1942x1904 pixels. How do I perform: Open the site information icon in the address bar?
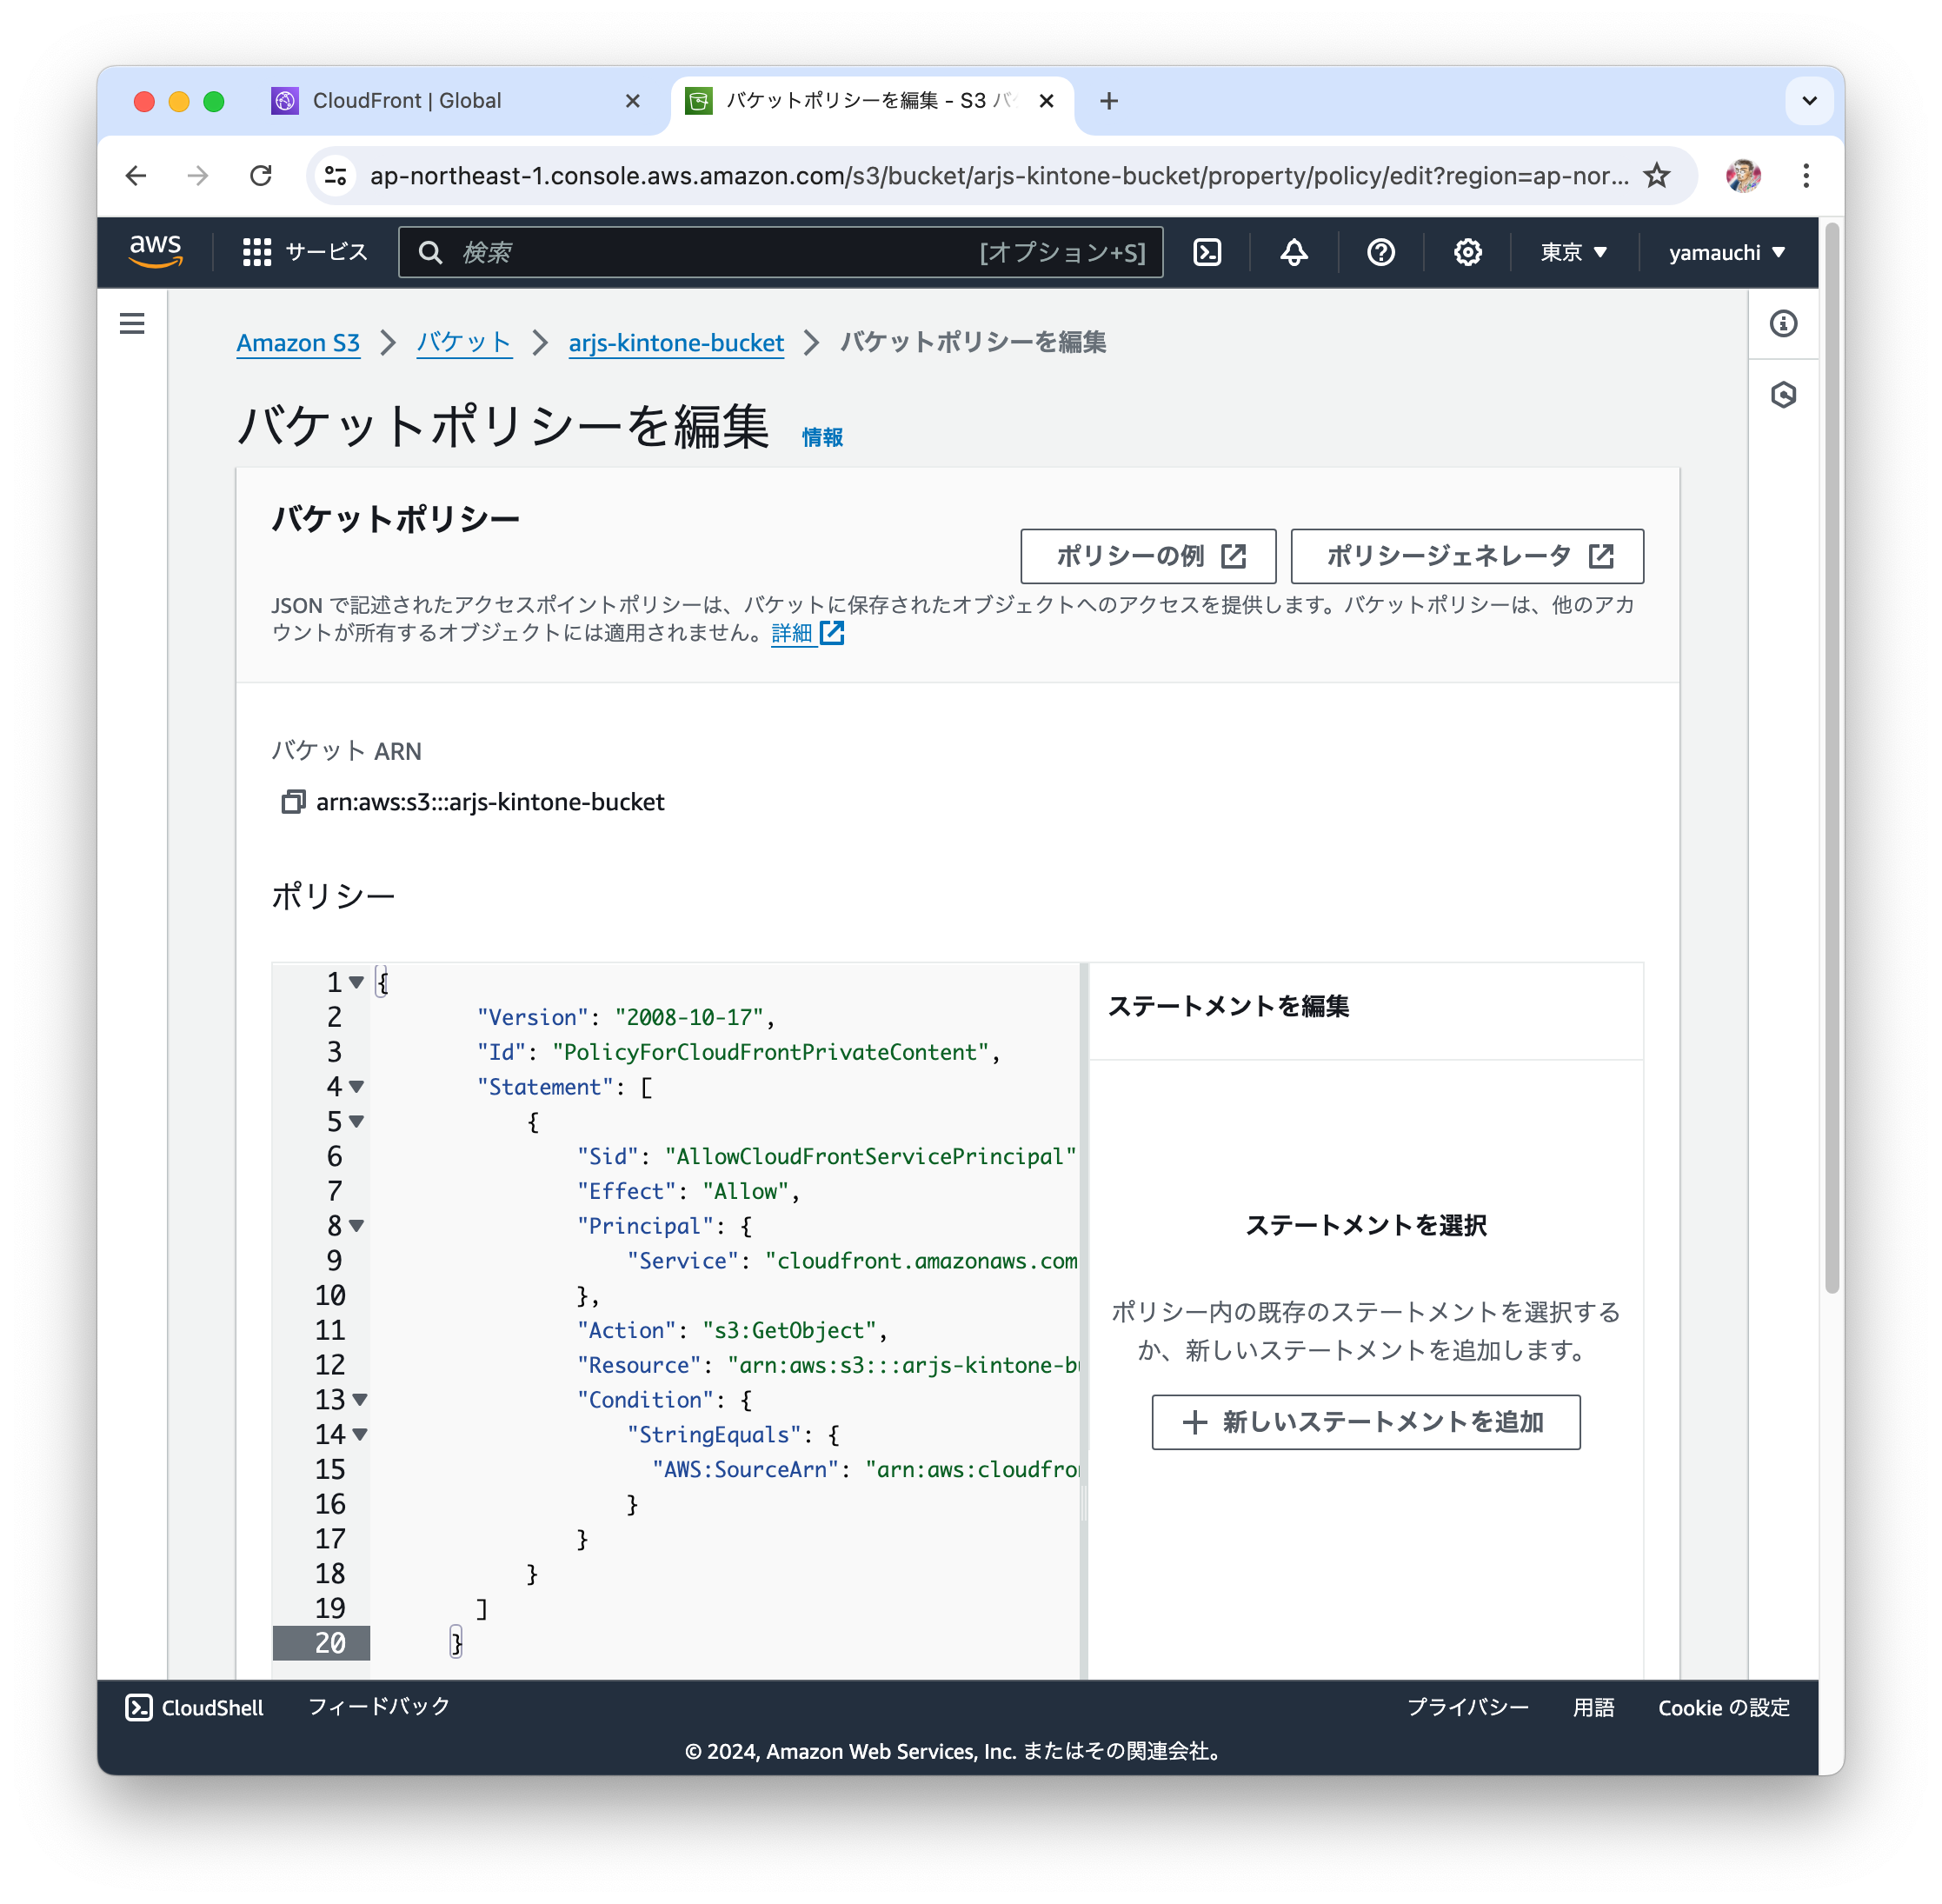tap(335, 176)
